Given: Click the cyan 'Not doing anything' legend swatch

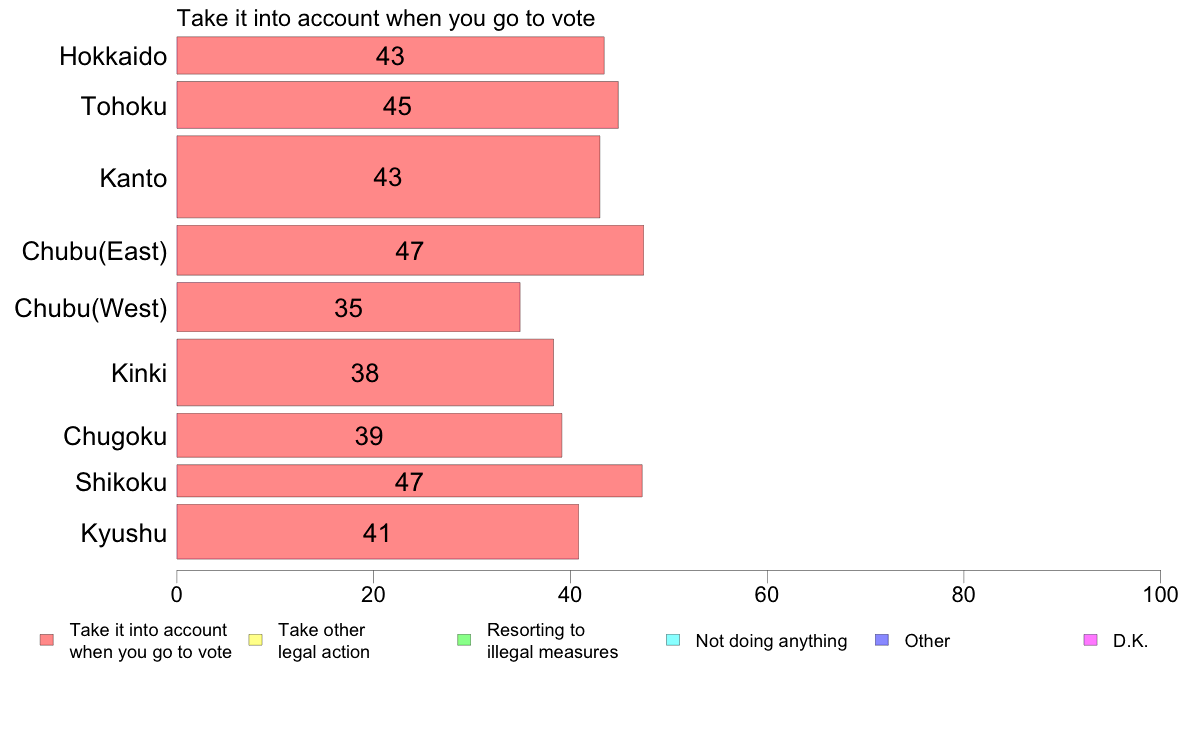Looking at the screenshot, I should pyautogui.click(x=673, y=640).
